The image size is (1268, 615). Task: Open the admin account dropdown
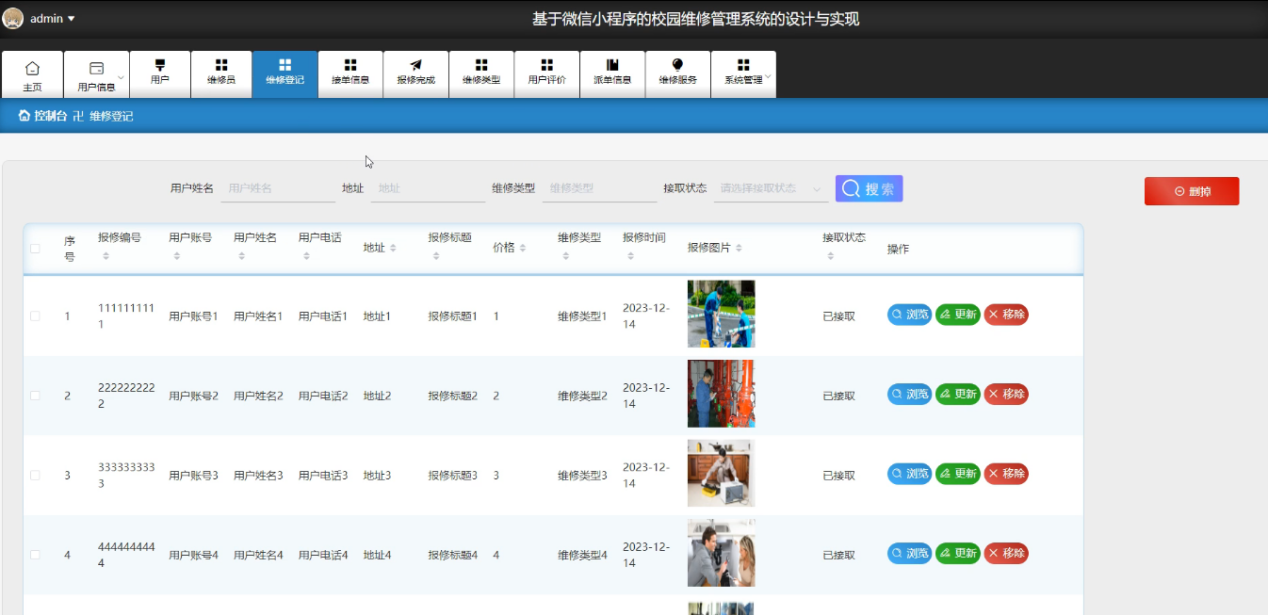tap(53, 18)
